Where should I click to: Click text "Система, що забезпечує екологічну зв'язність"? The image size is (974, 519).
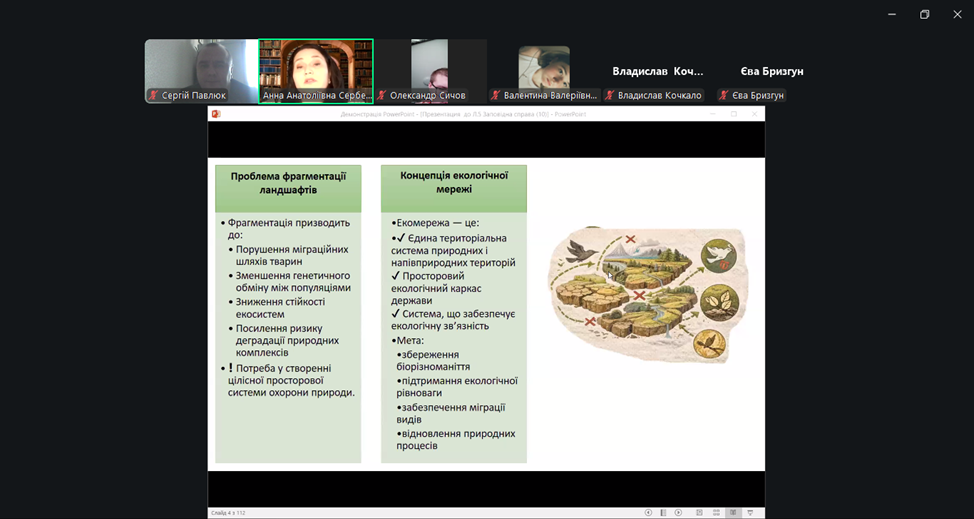453,319
